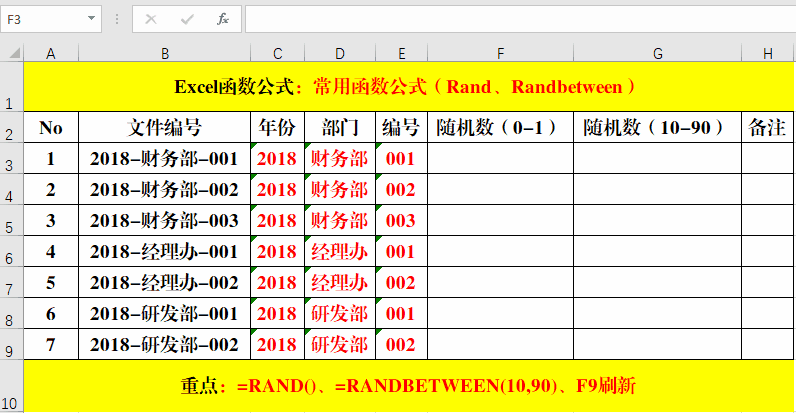The image size is (796, 413).
Task: Click '经理办' in row 6
Action: (340, 251)
